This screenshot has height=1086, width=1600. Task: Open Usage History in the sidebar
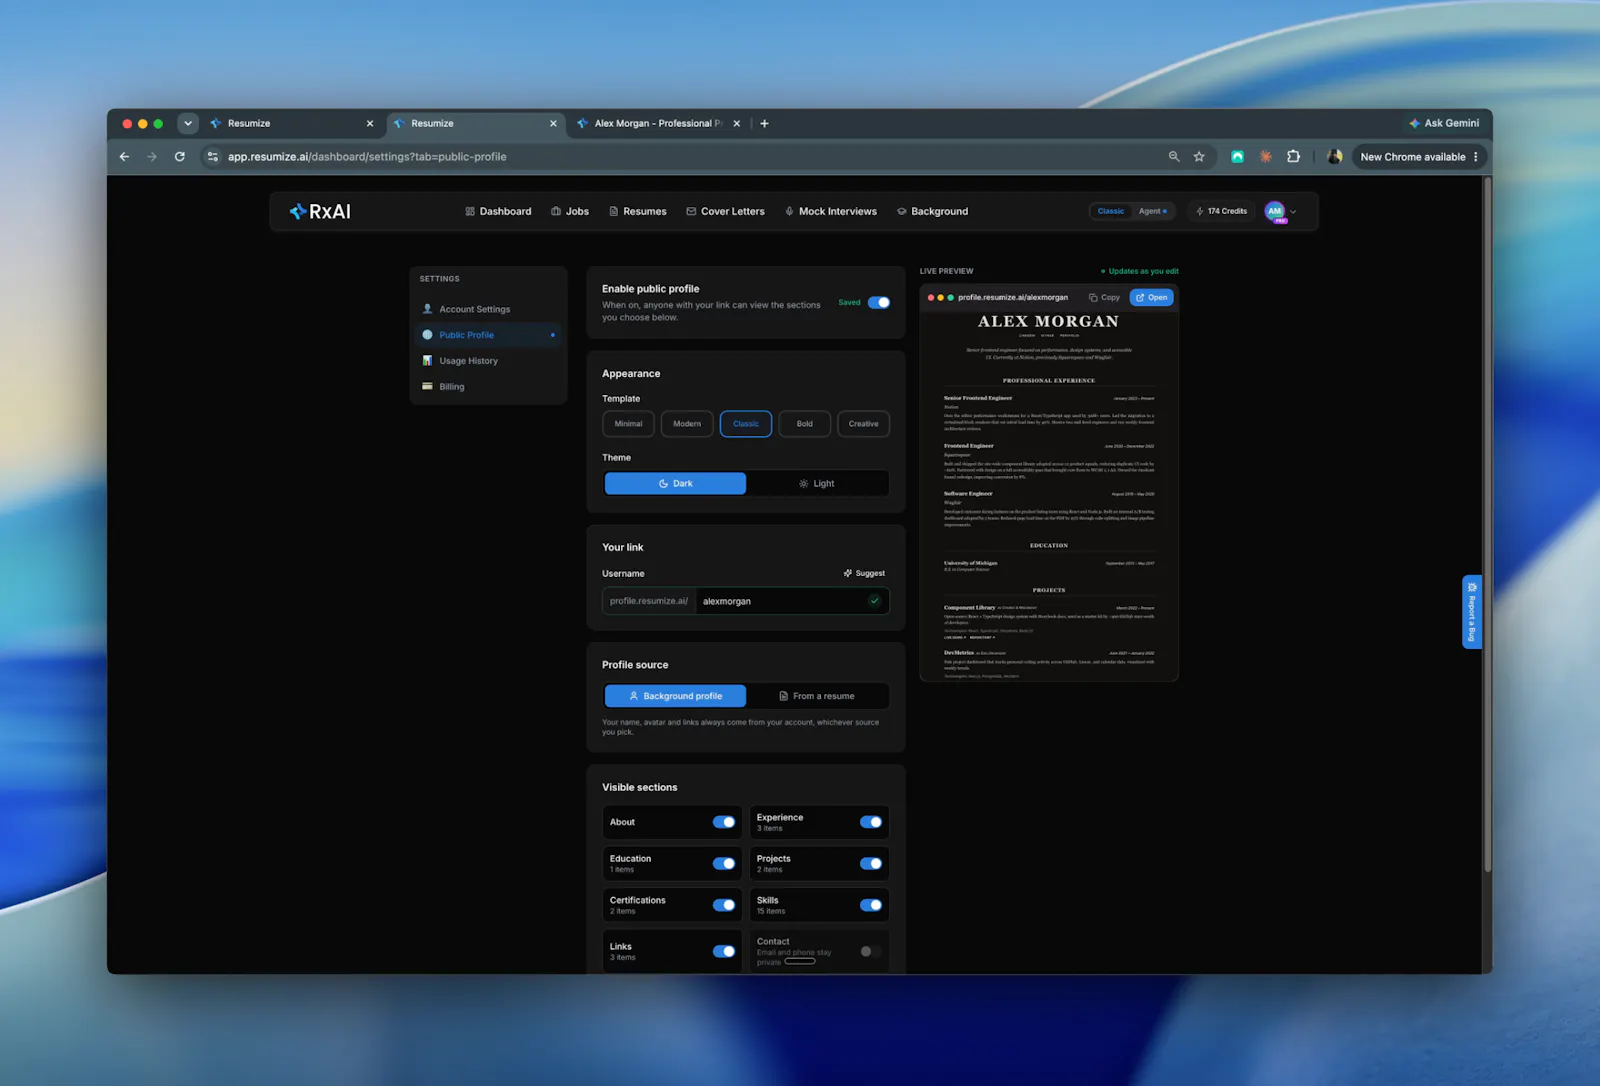coord(488,361)
